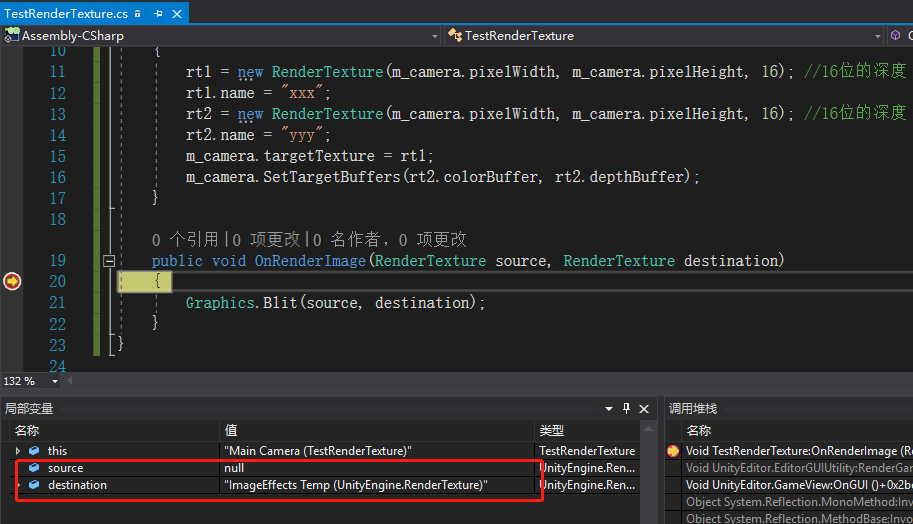
Task: Click the current frame arrow icon in call stack
Action: (x=673, y=451)
